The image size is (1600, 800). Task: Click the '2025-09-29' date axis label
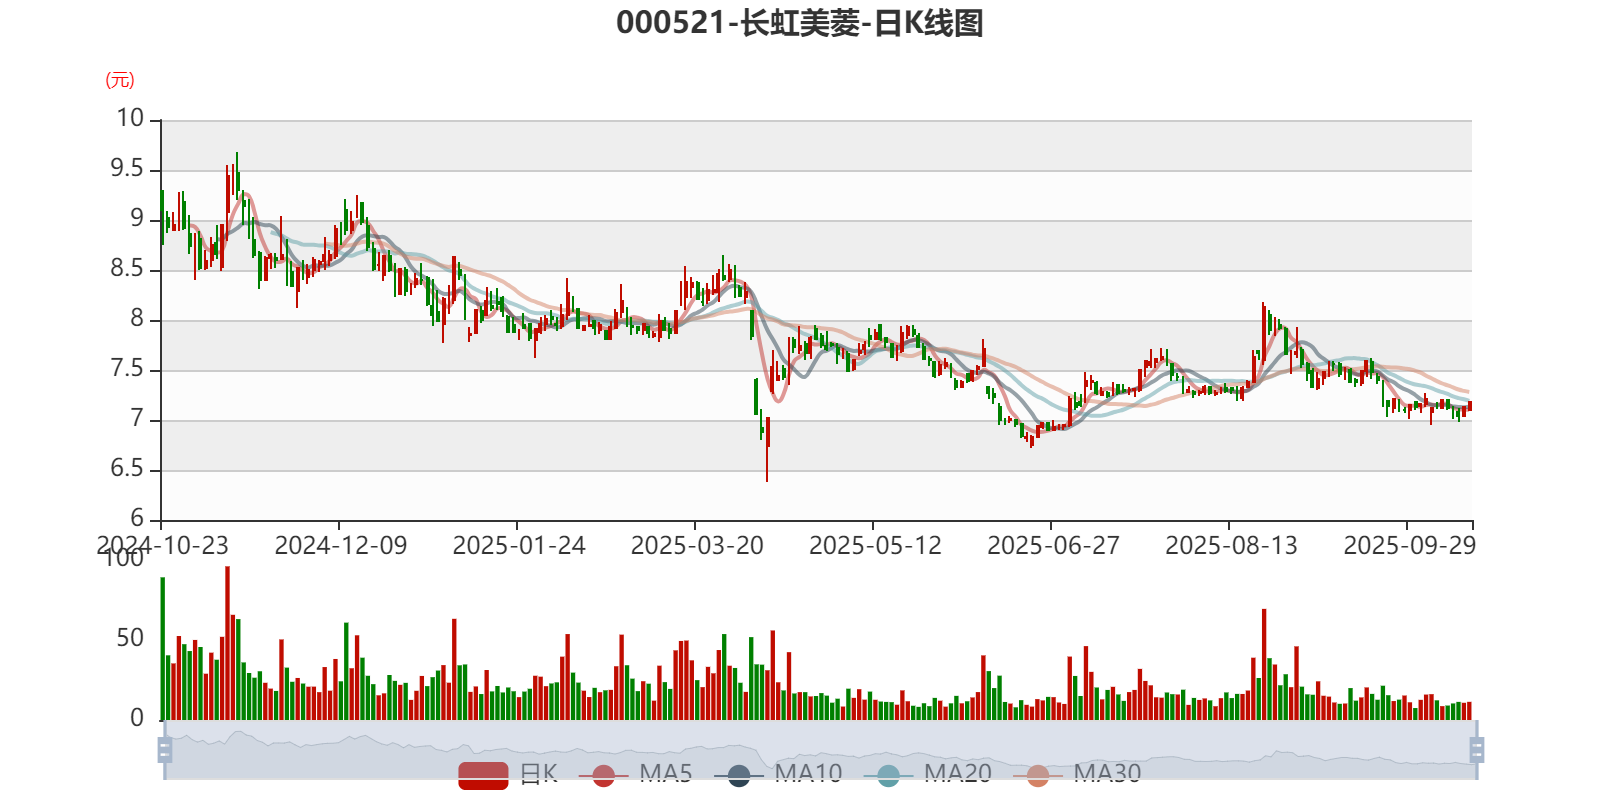1409,545
